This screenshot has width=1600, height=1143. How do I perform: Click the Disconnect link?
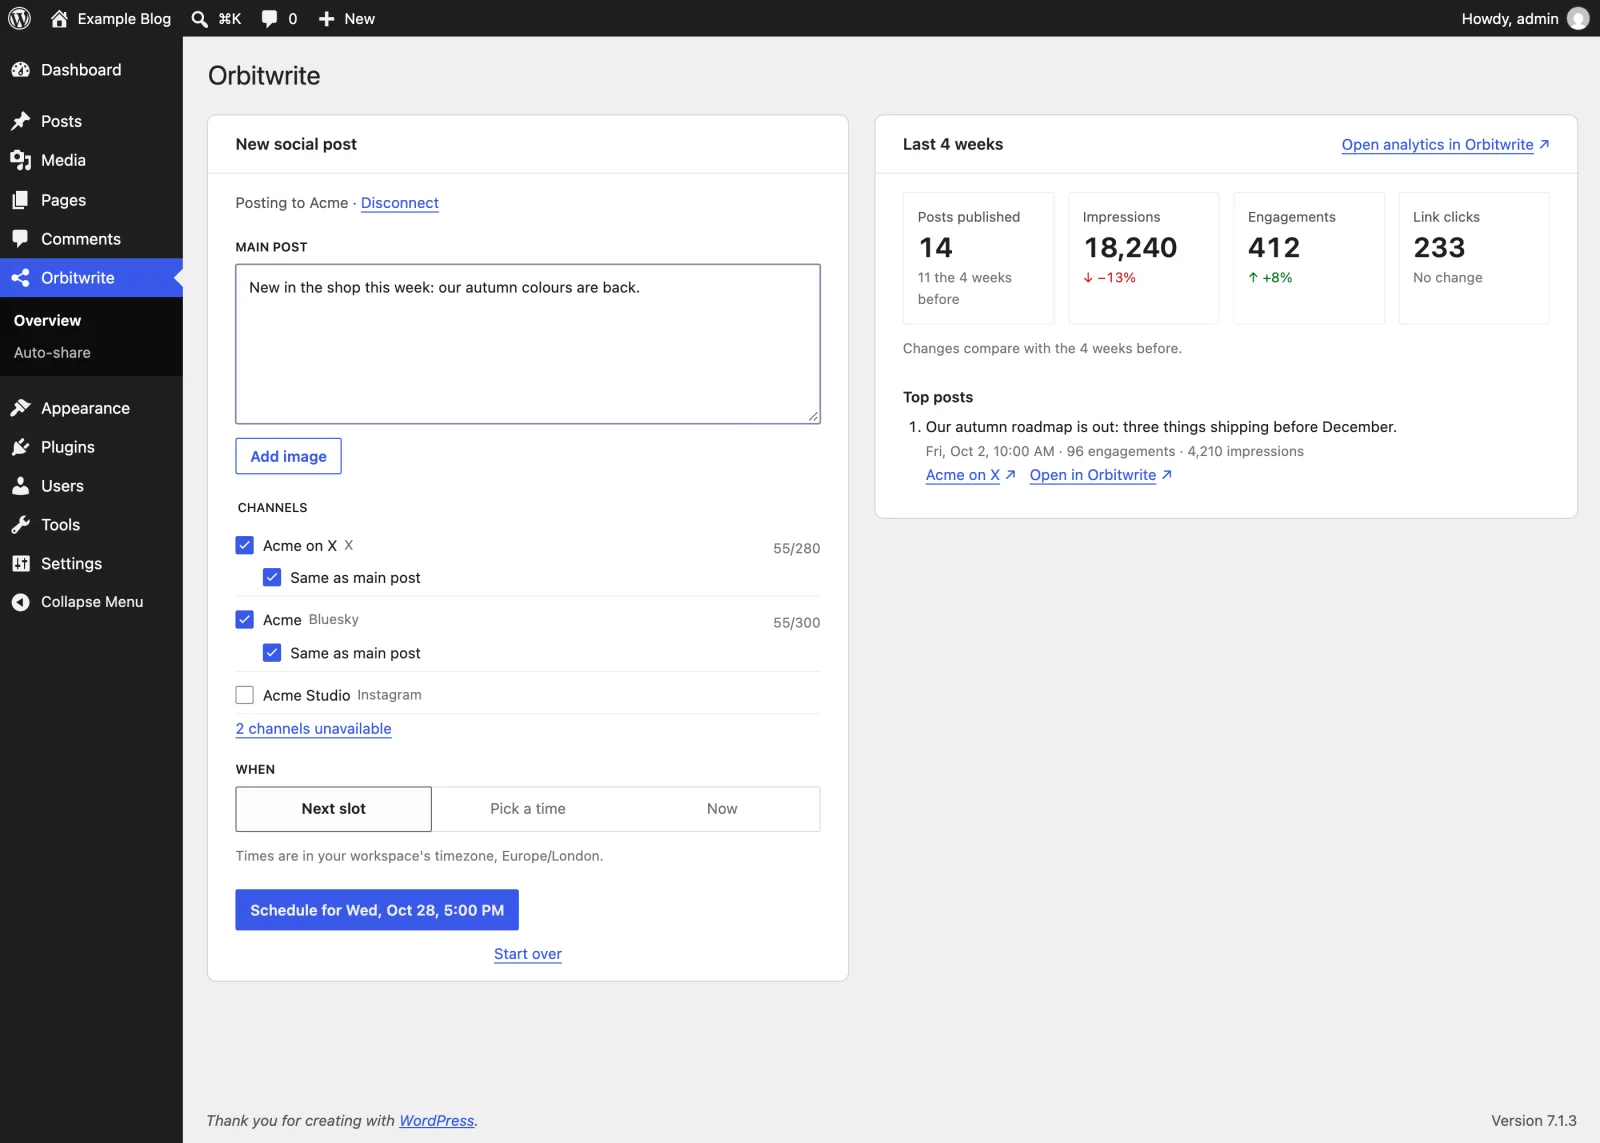point(400,203)
